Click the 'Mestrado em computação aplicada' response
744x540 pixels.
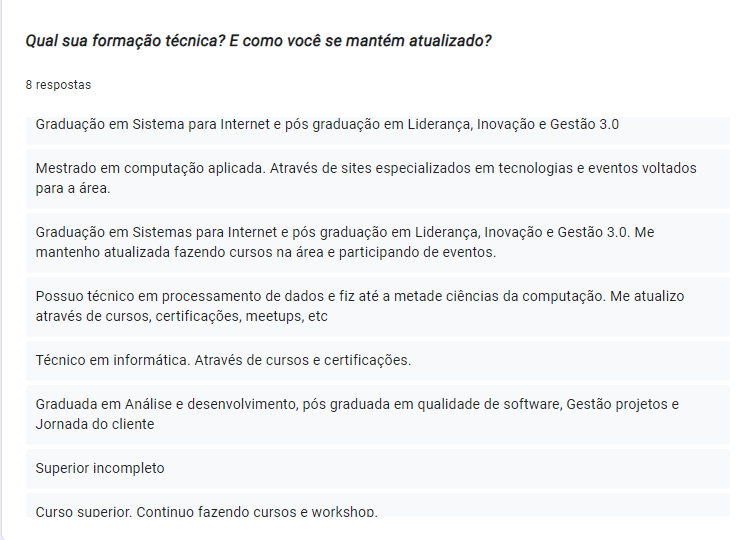(x=378, y=178)
